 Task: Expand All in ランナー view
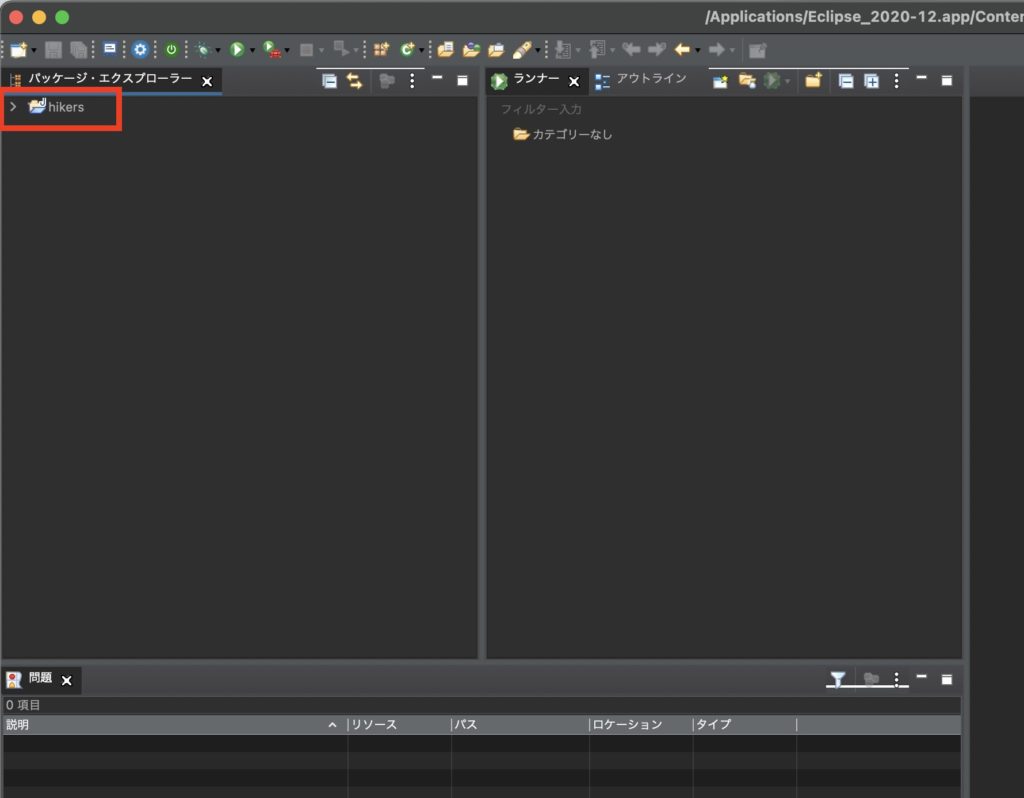872,81
